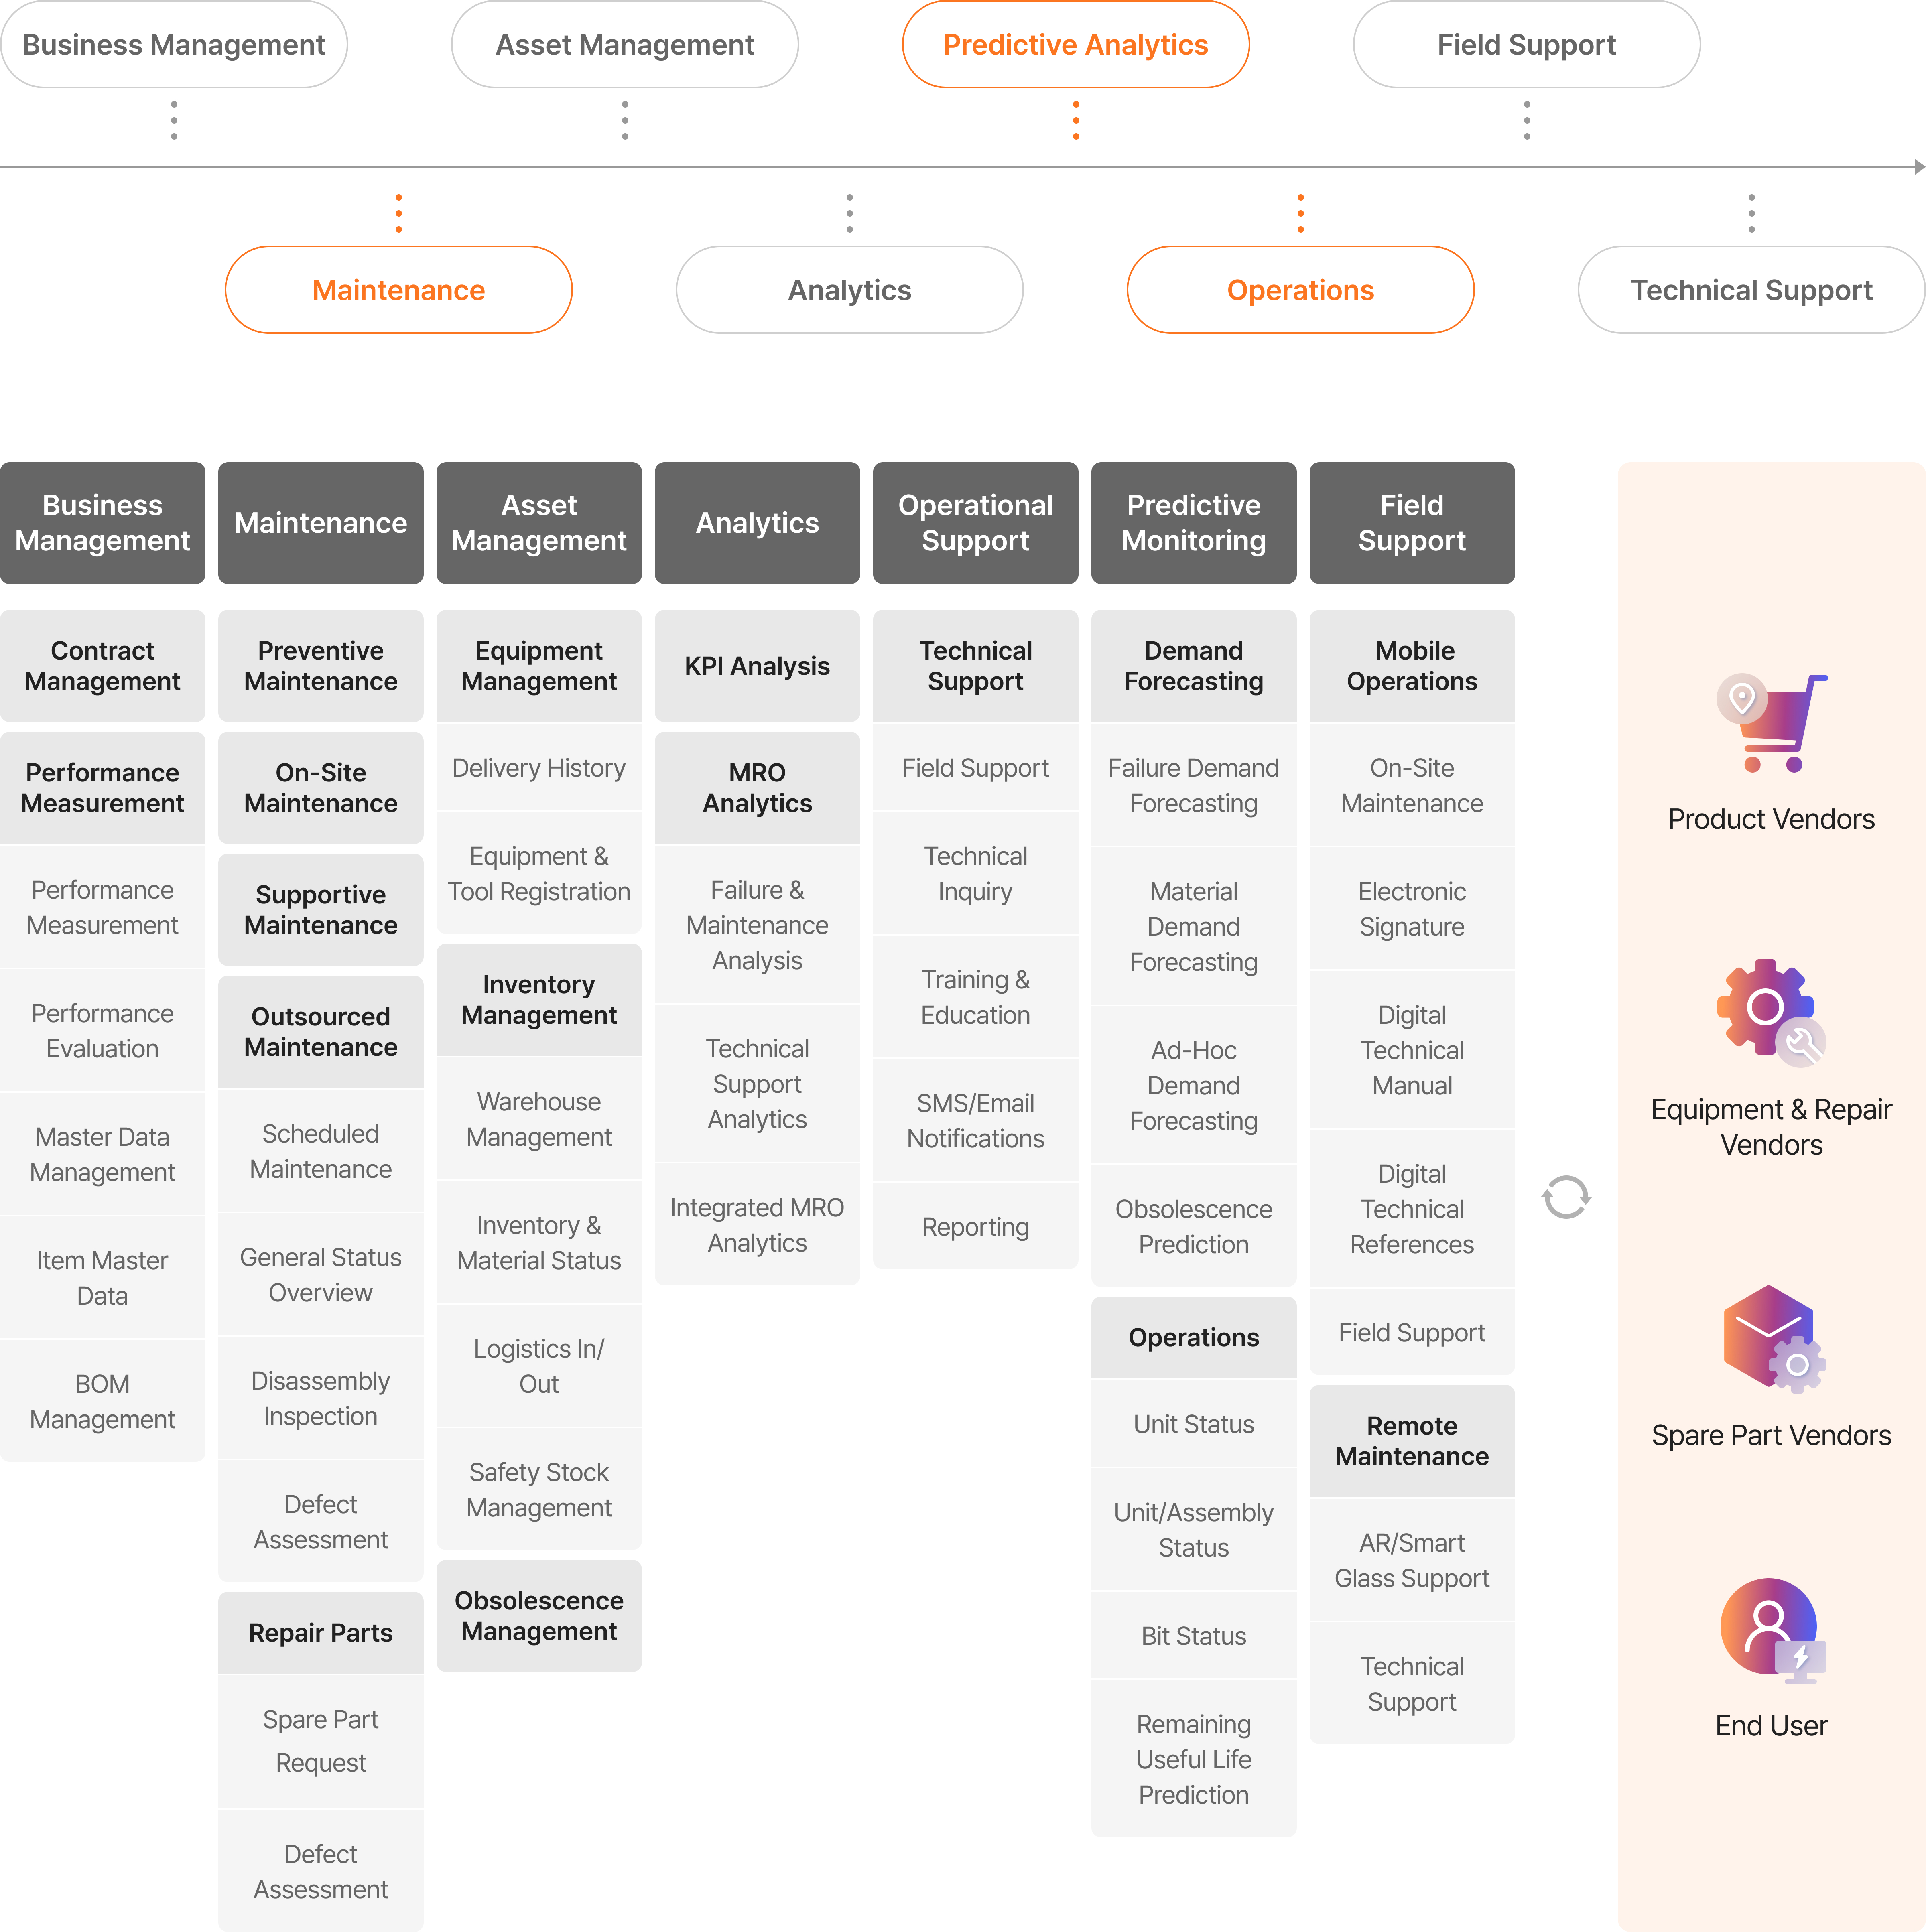Click the Field Support top pill

pos(1526,45)
